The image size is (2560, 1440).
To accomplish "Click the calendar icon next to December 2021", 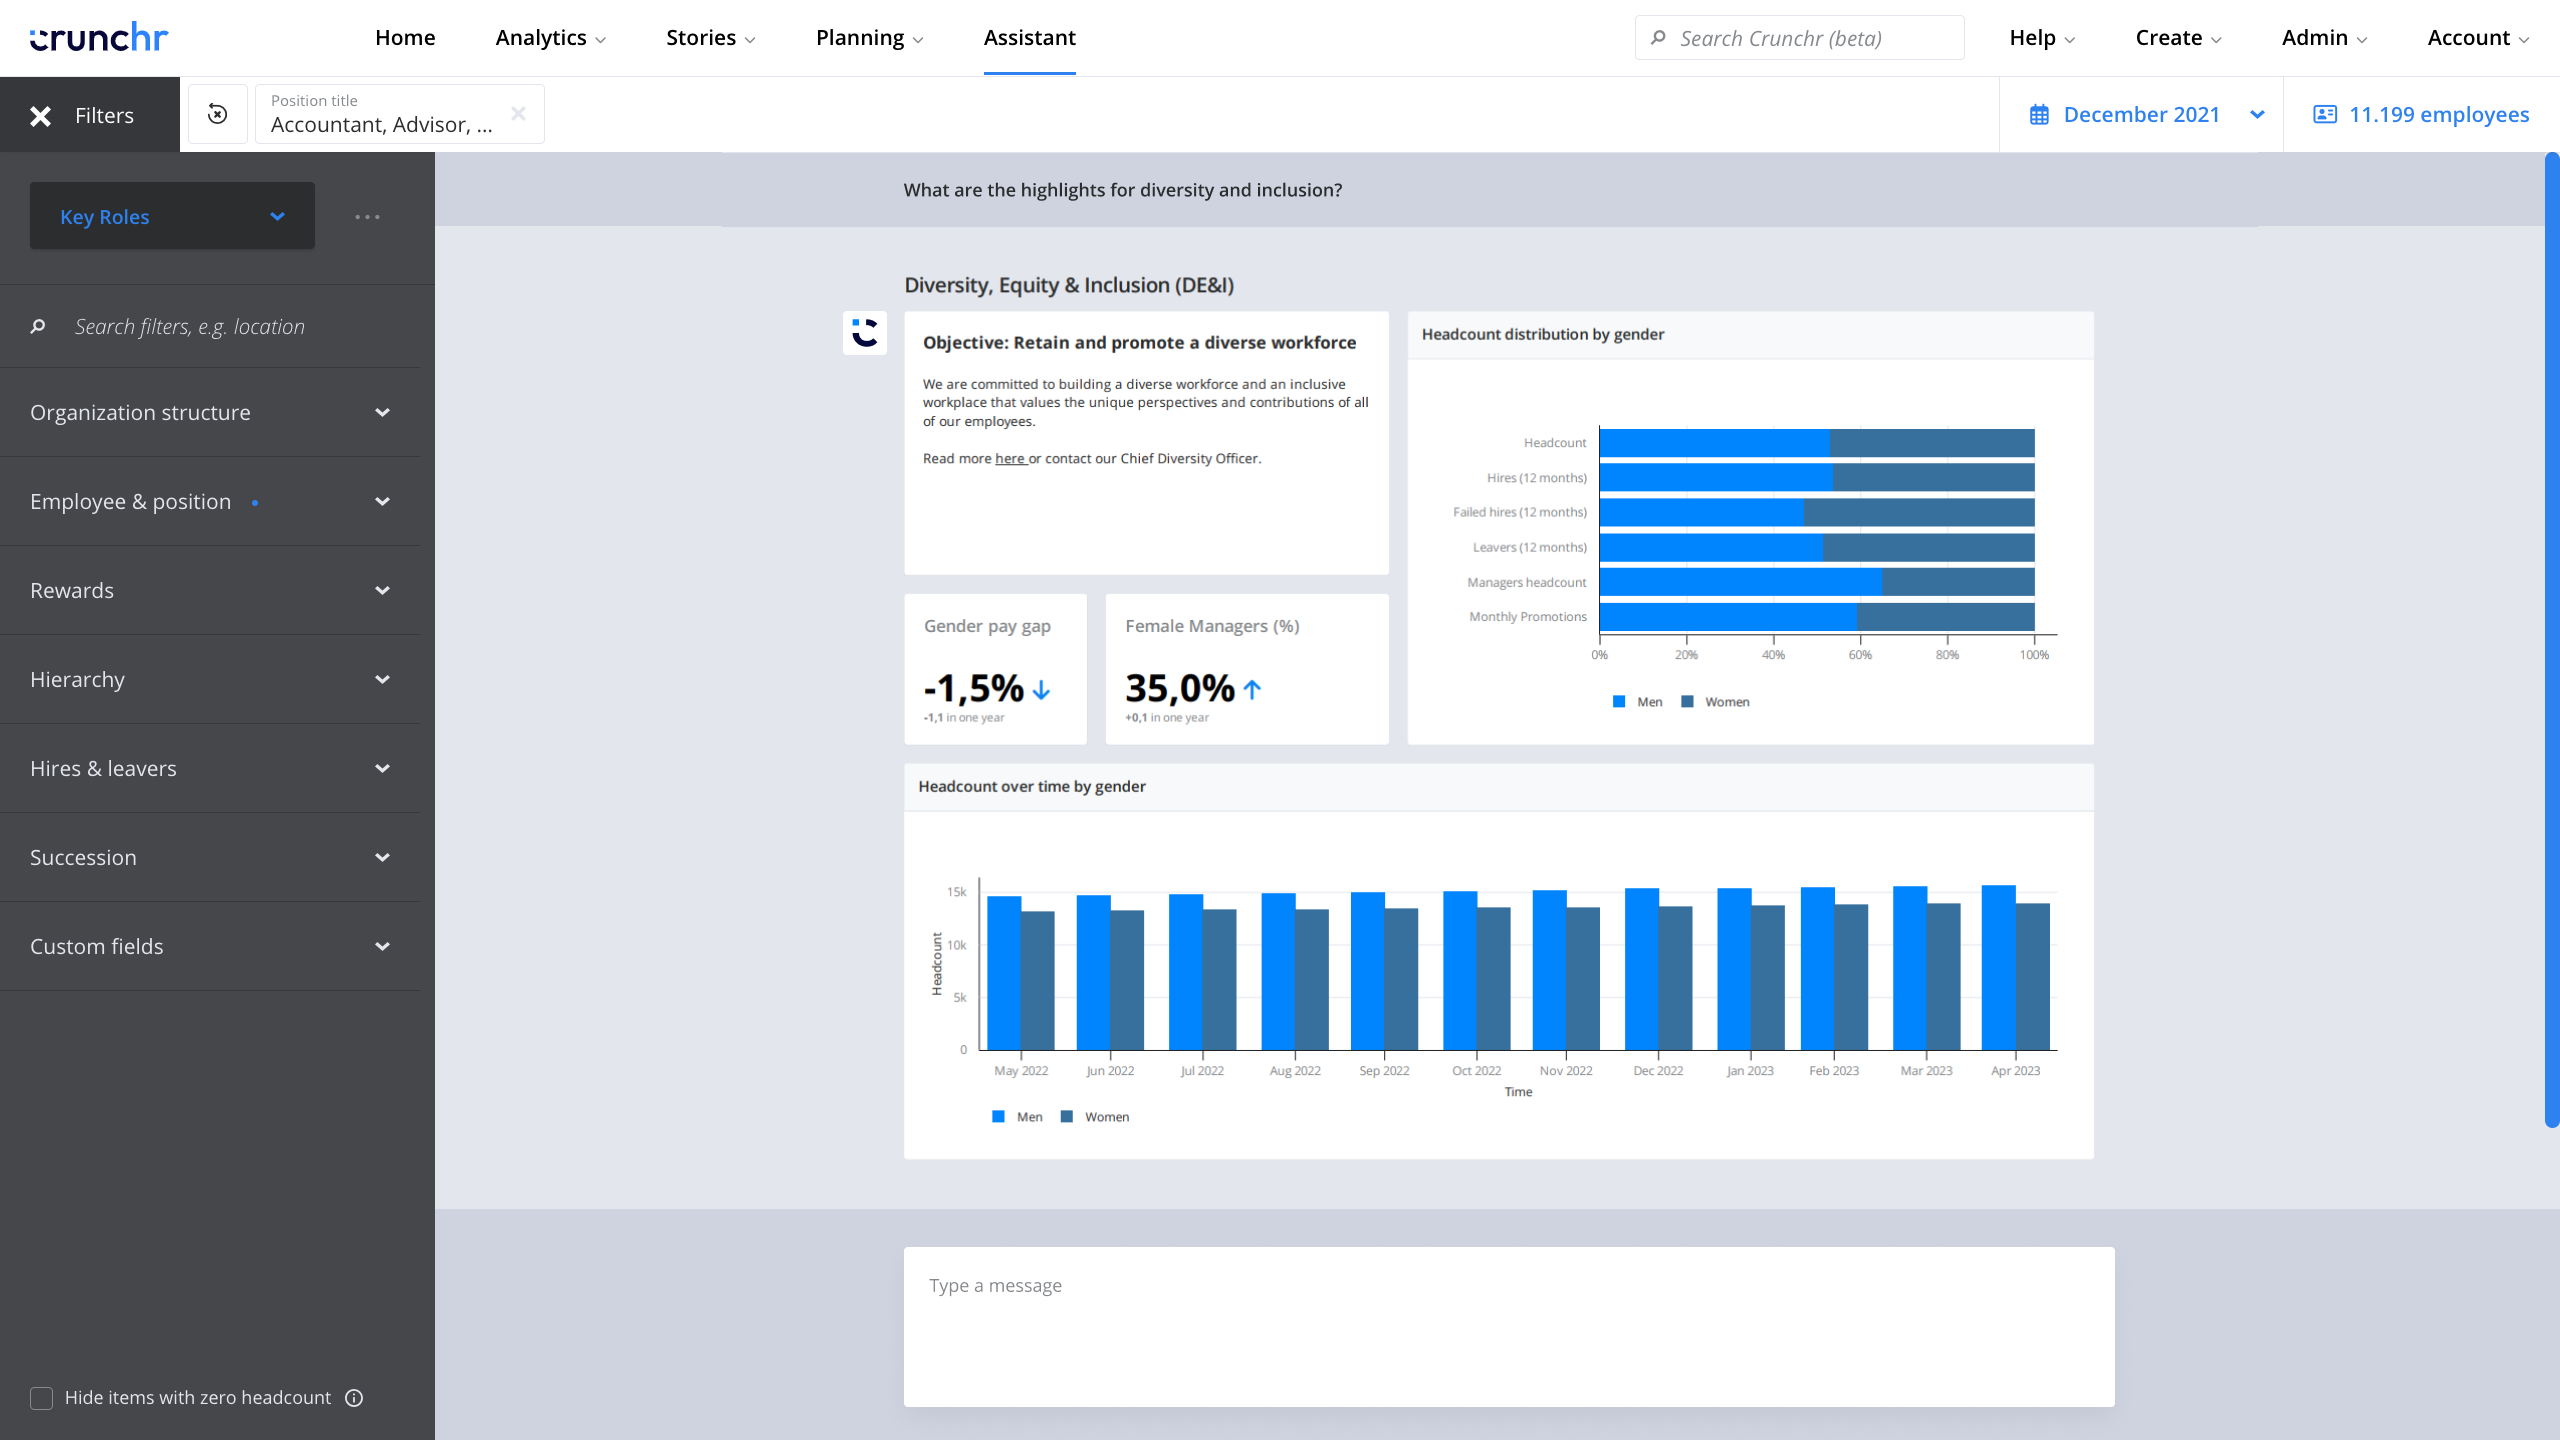I will [2038, 114].
